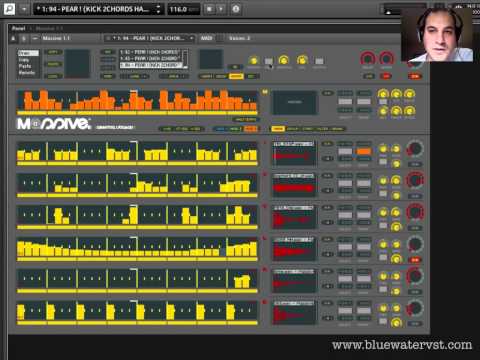Click the first yellow knob in the top section
Screen dimensions: 480x360
pos(254,60)
